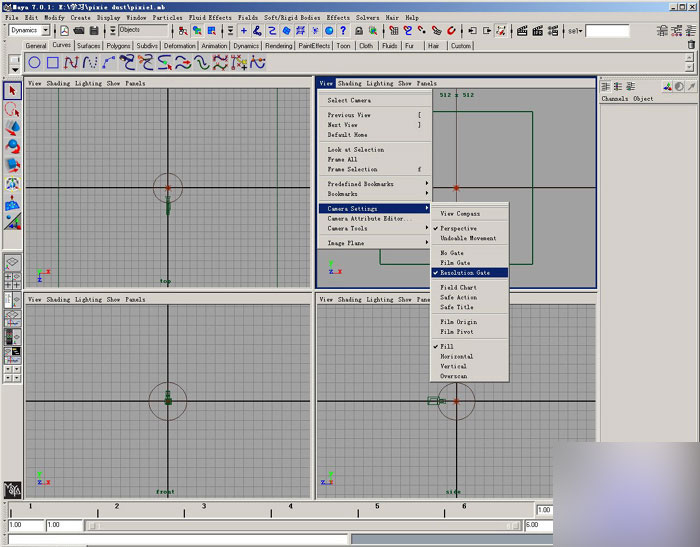The image size is (700, 547).
Task: Toggle the Fill fit option
Action: 447,346
